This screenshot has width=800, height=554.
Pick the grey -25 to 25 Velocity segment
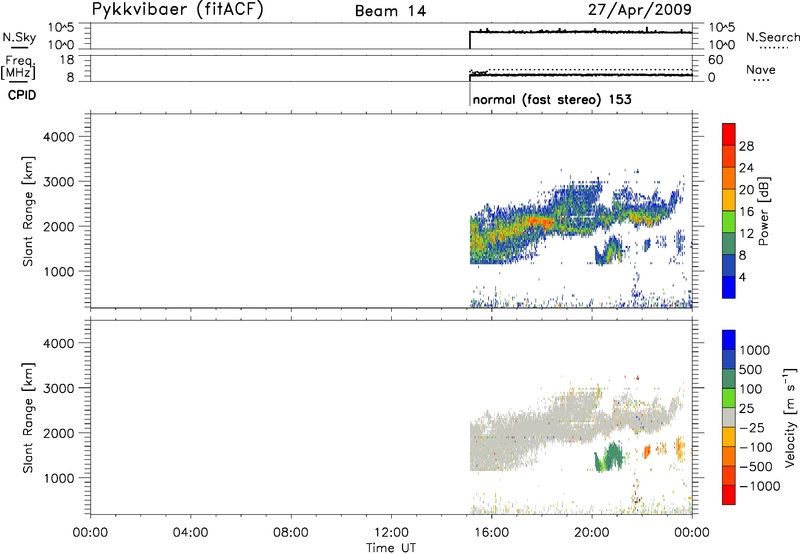(x=729, y=417)
